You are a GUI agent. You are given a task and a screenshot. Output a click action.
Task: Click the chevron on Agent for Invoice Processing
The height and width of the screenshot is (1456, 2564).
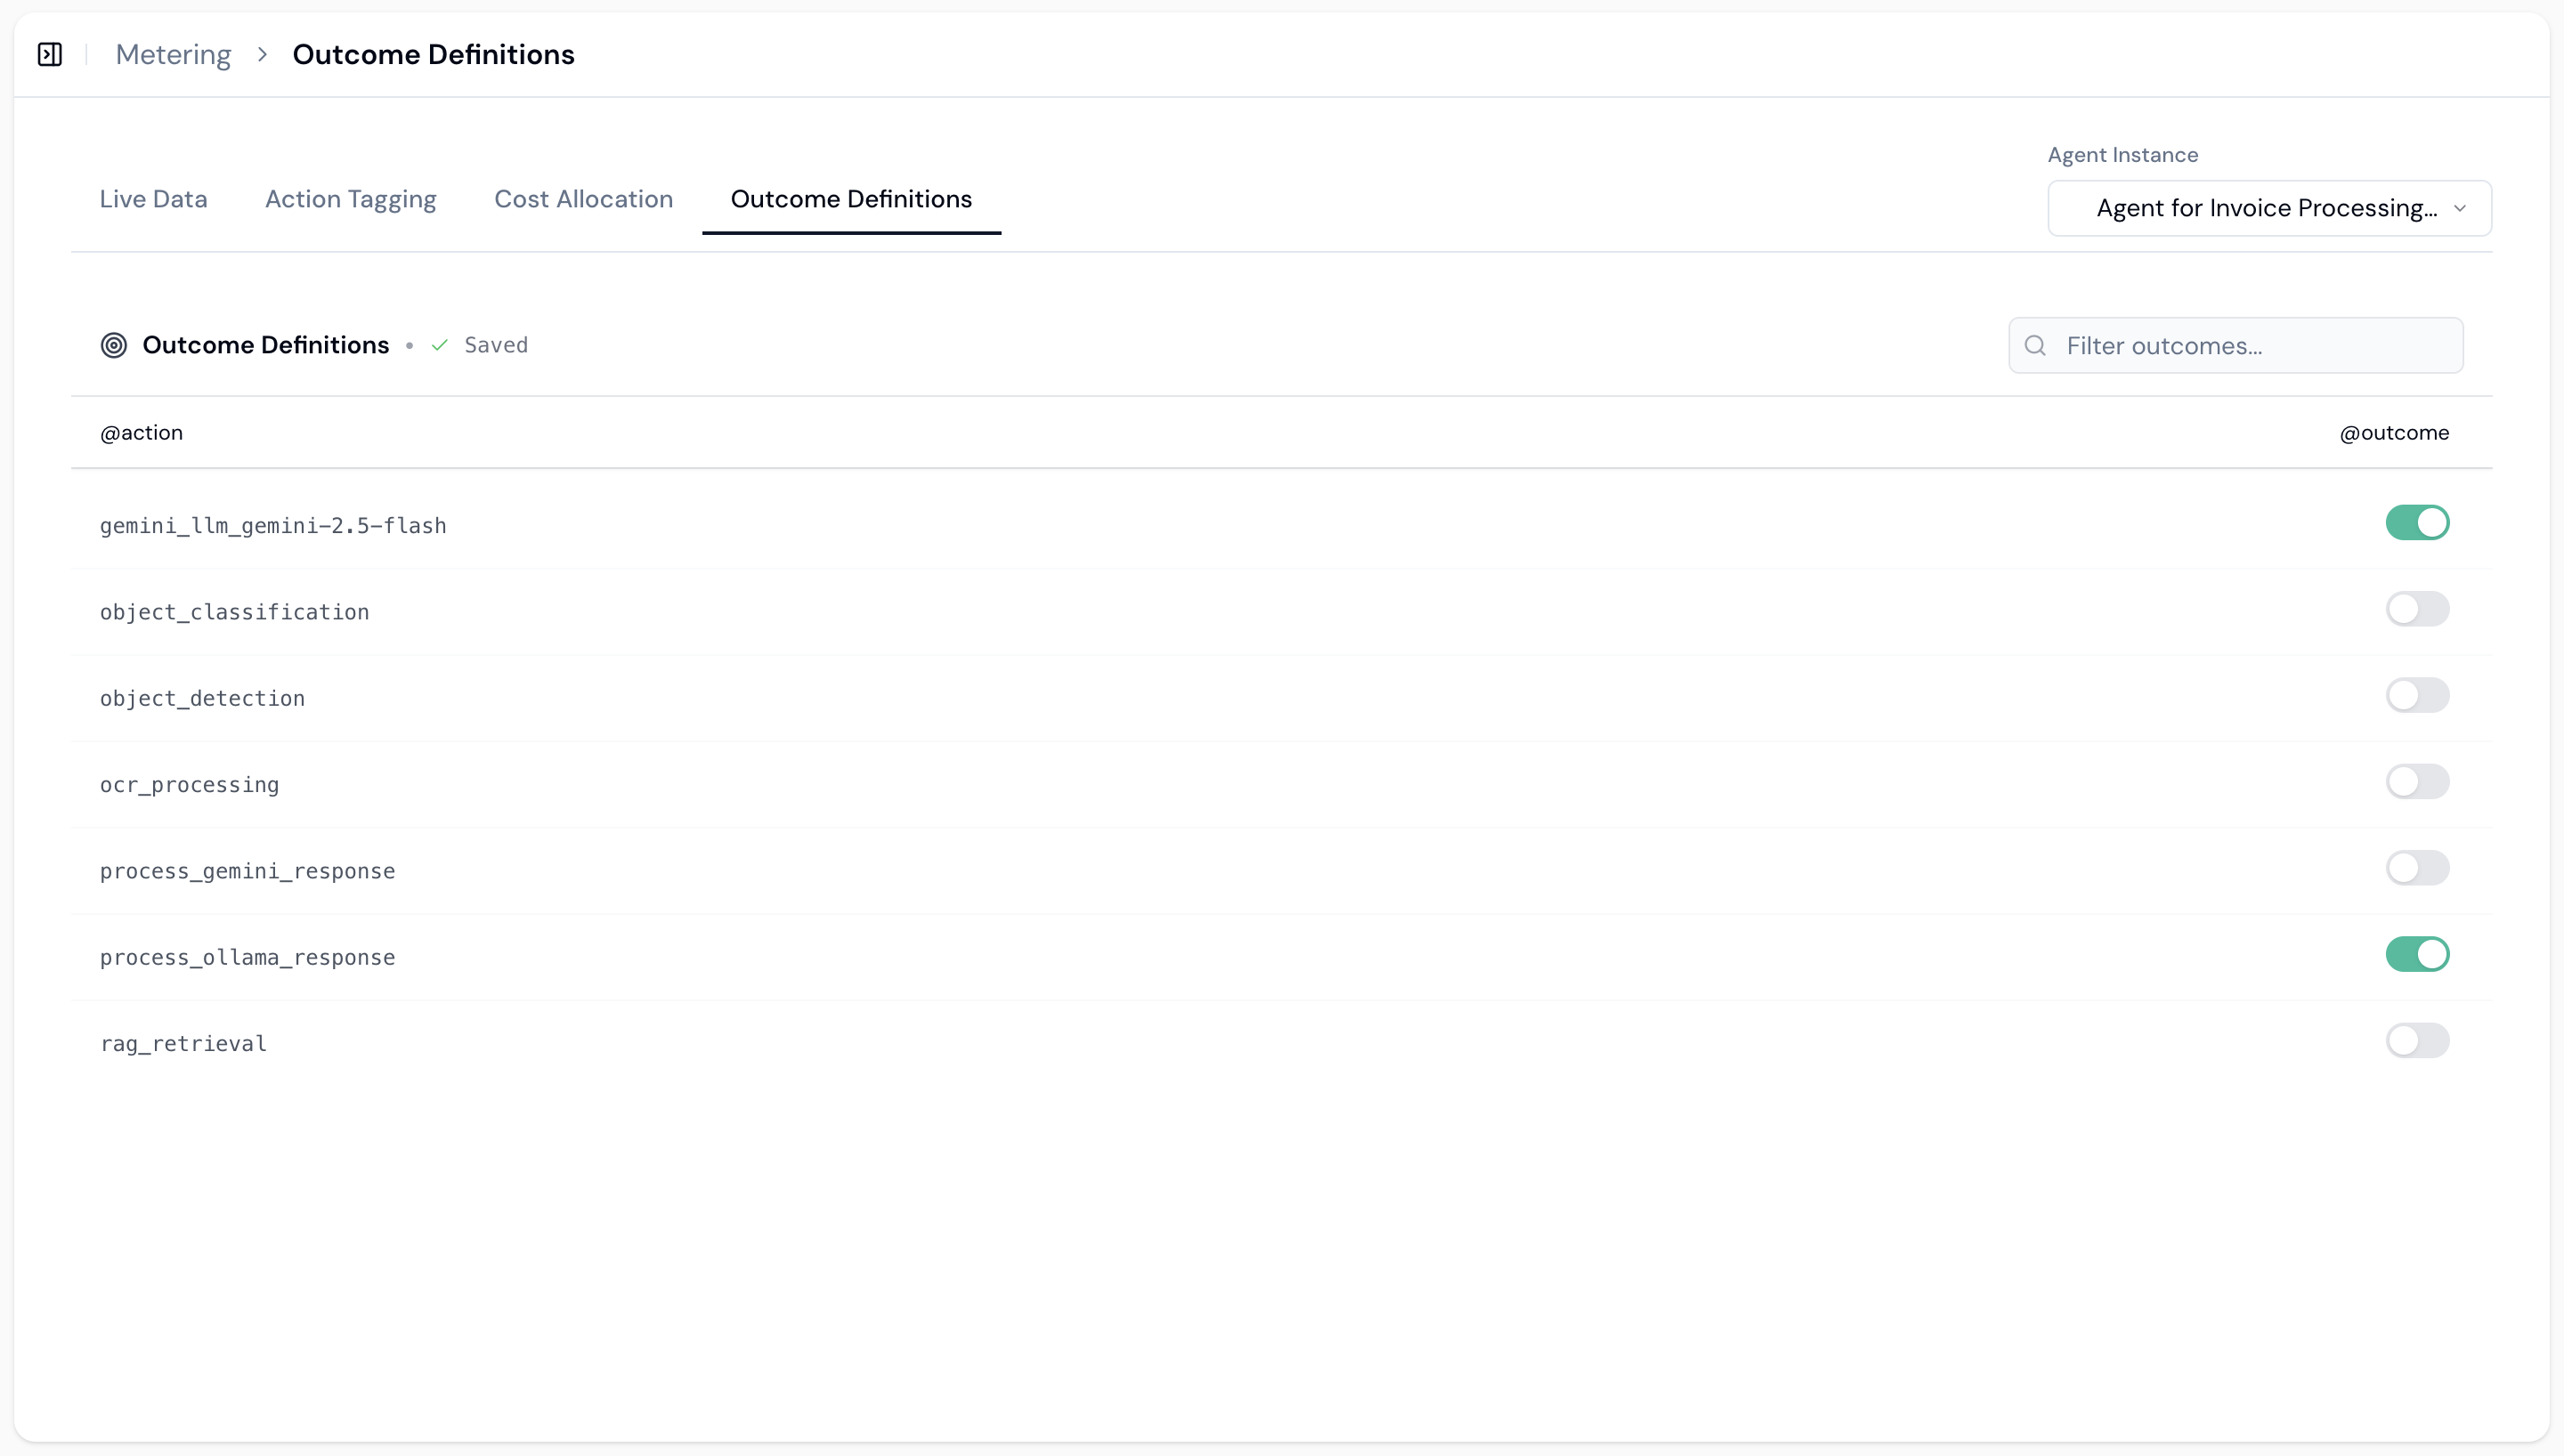tap(2461, 208)
